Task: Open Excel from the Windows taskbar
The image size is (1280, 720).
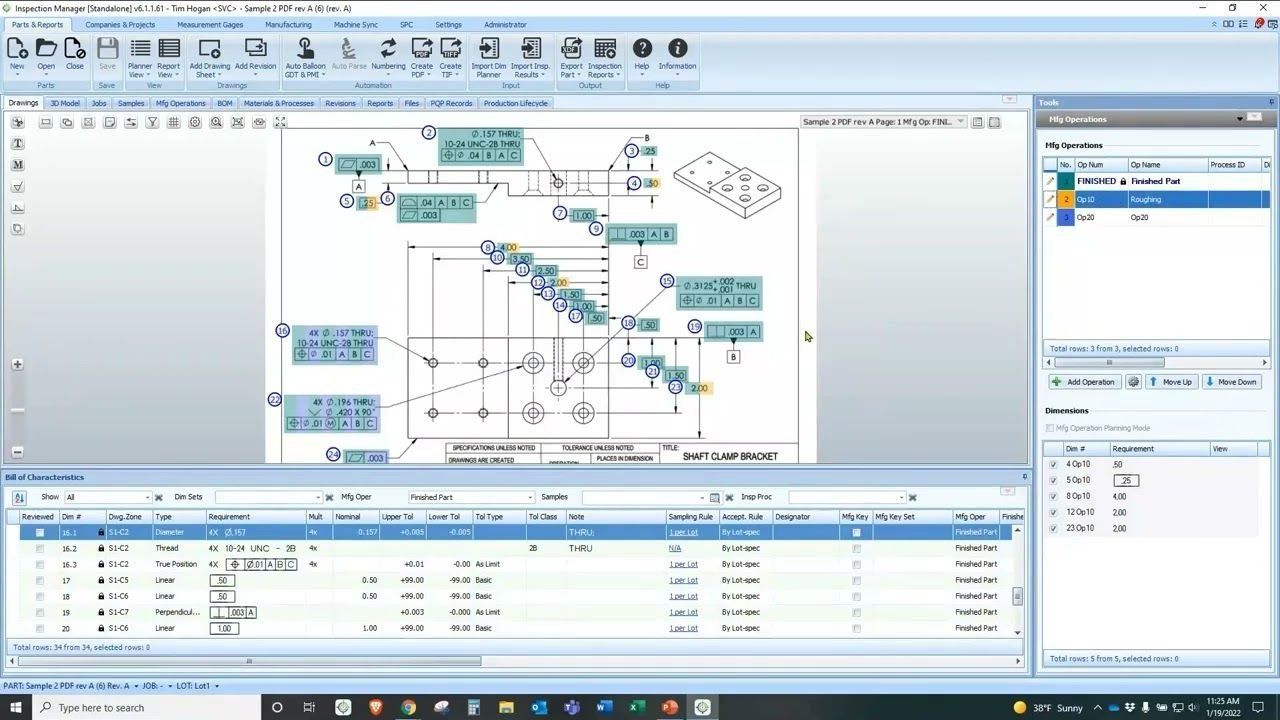Action: 636,707
